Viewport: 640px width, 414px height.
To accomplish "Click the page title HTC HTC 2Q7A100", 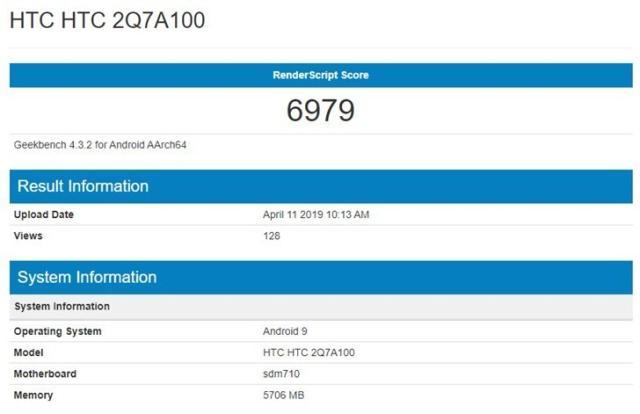I will pos(107,20).
